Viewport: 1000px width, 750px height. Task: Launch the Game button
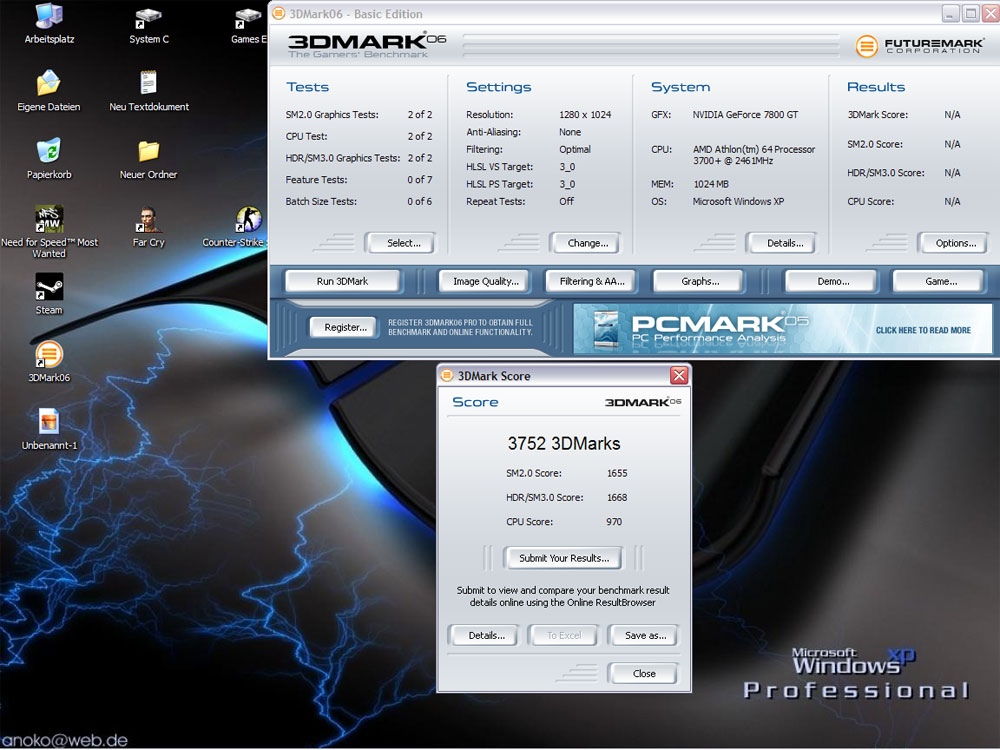940,281
